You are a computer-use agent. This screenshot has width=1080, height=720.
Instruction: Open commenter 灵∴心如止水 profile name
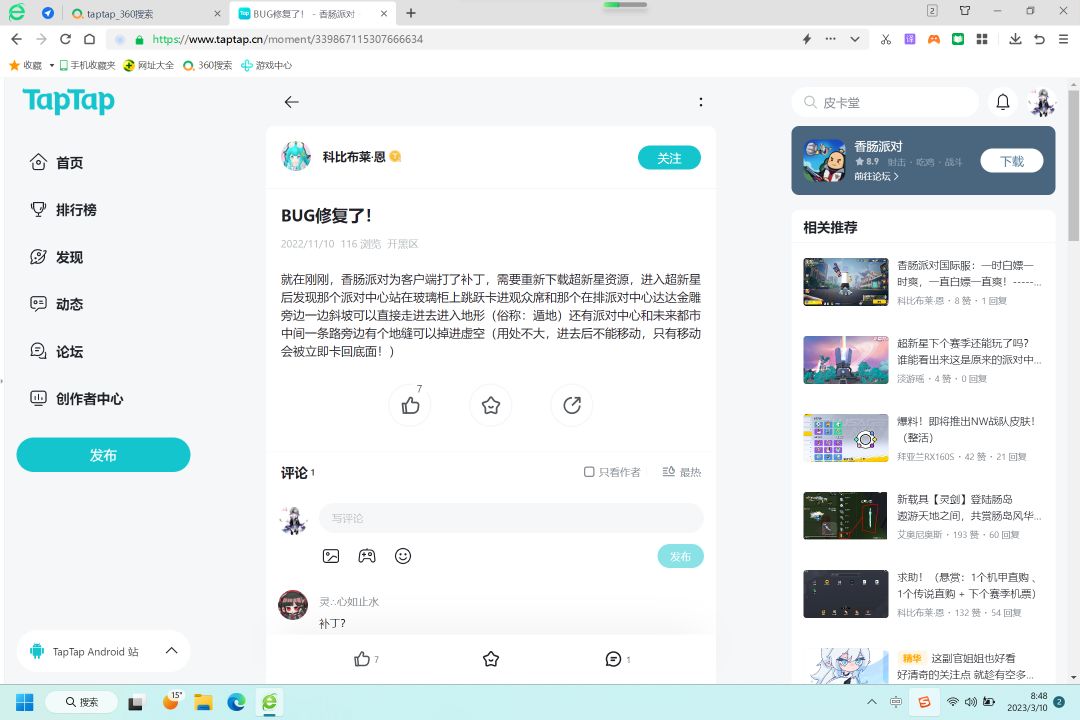349,601
